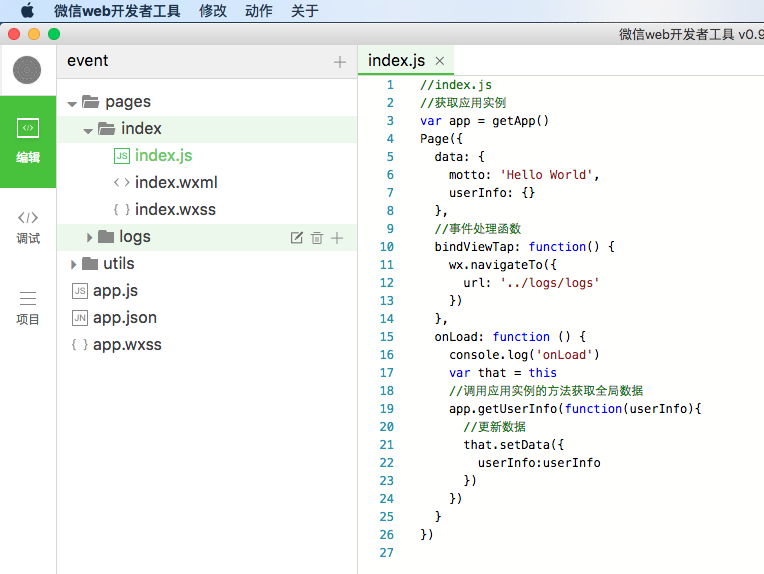Open the 修改 menu

212,11
